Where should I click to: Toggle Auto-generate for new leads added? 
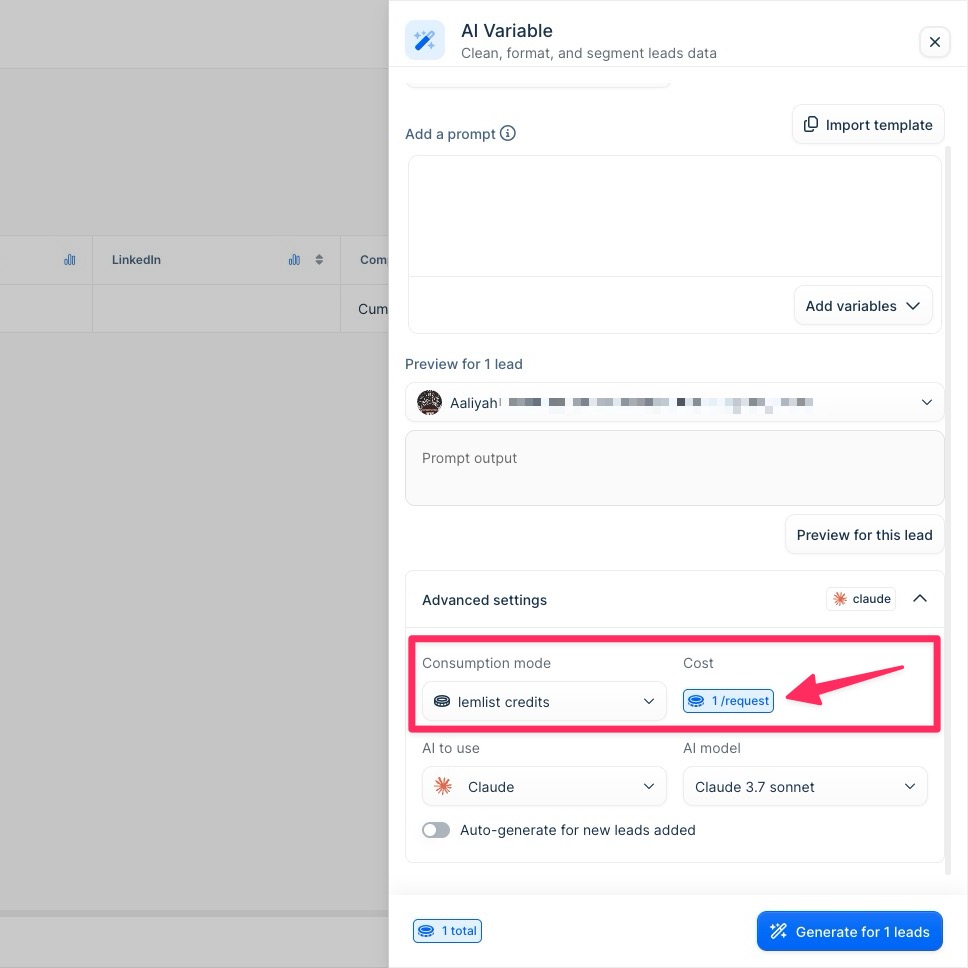(435, 830)
